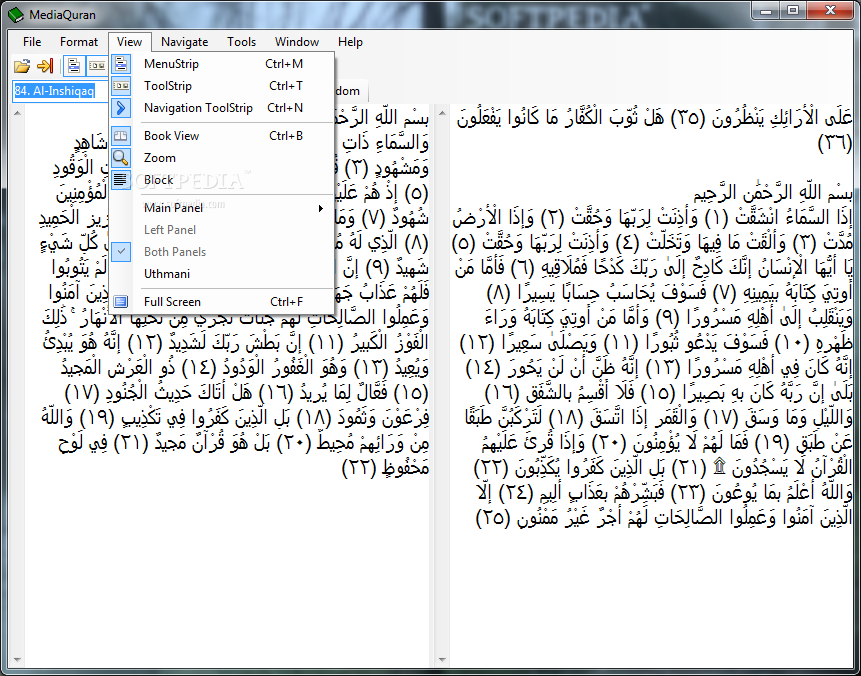Screen dimensions: 861x676
Task: Toggle Navigation ToolStrip entry
Action: tap(223, 108)
